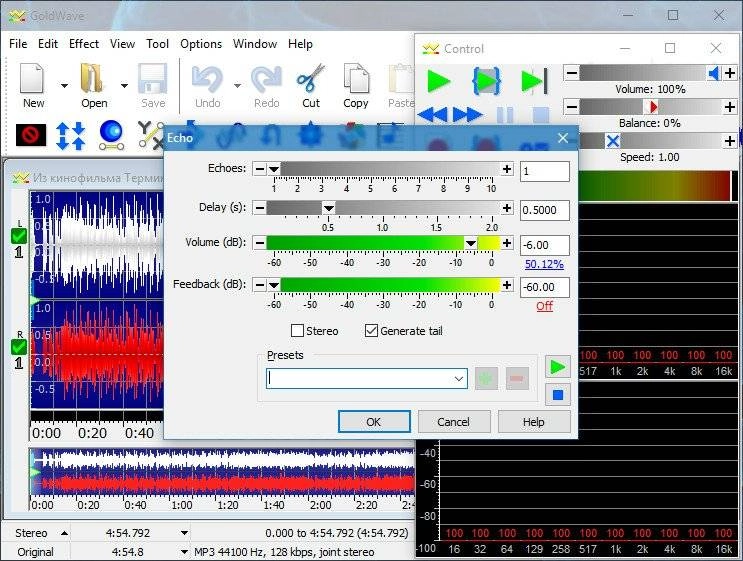
Task: Click OK in the Echo dialog
Action: (x=374, y=422)
